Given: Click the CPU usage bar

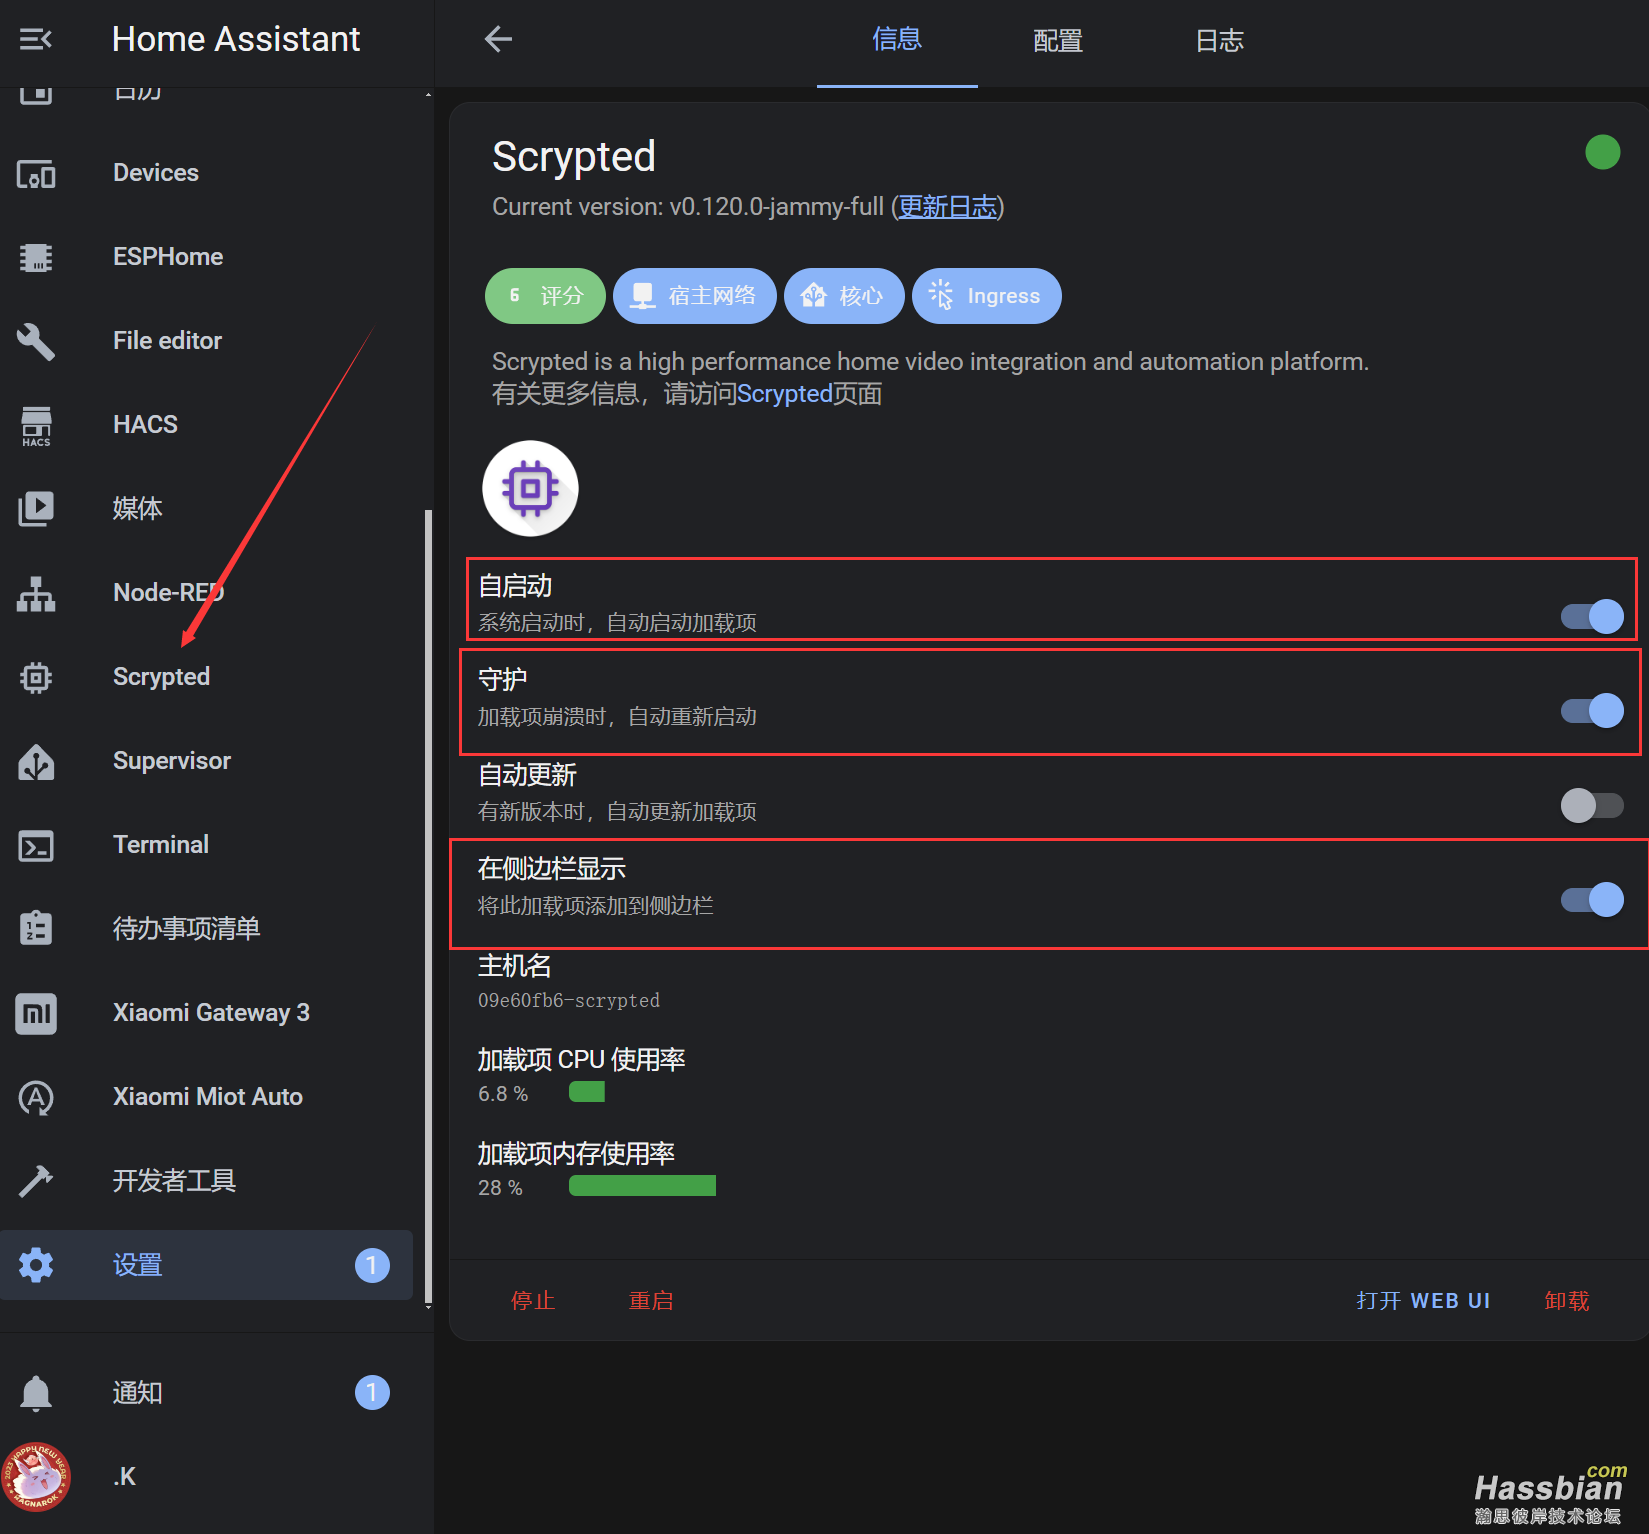Looking at the screenshot, I should point(587,1092).
